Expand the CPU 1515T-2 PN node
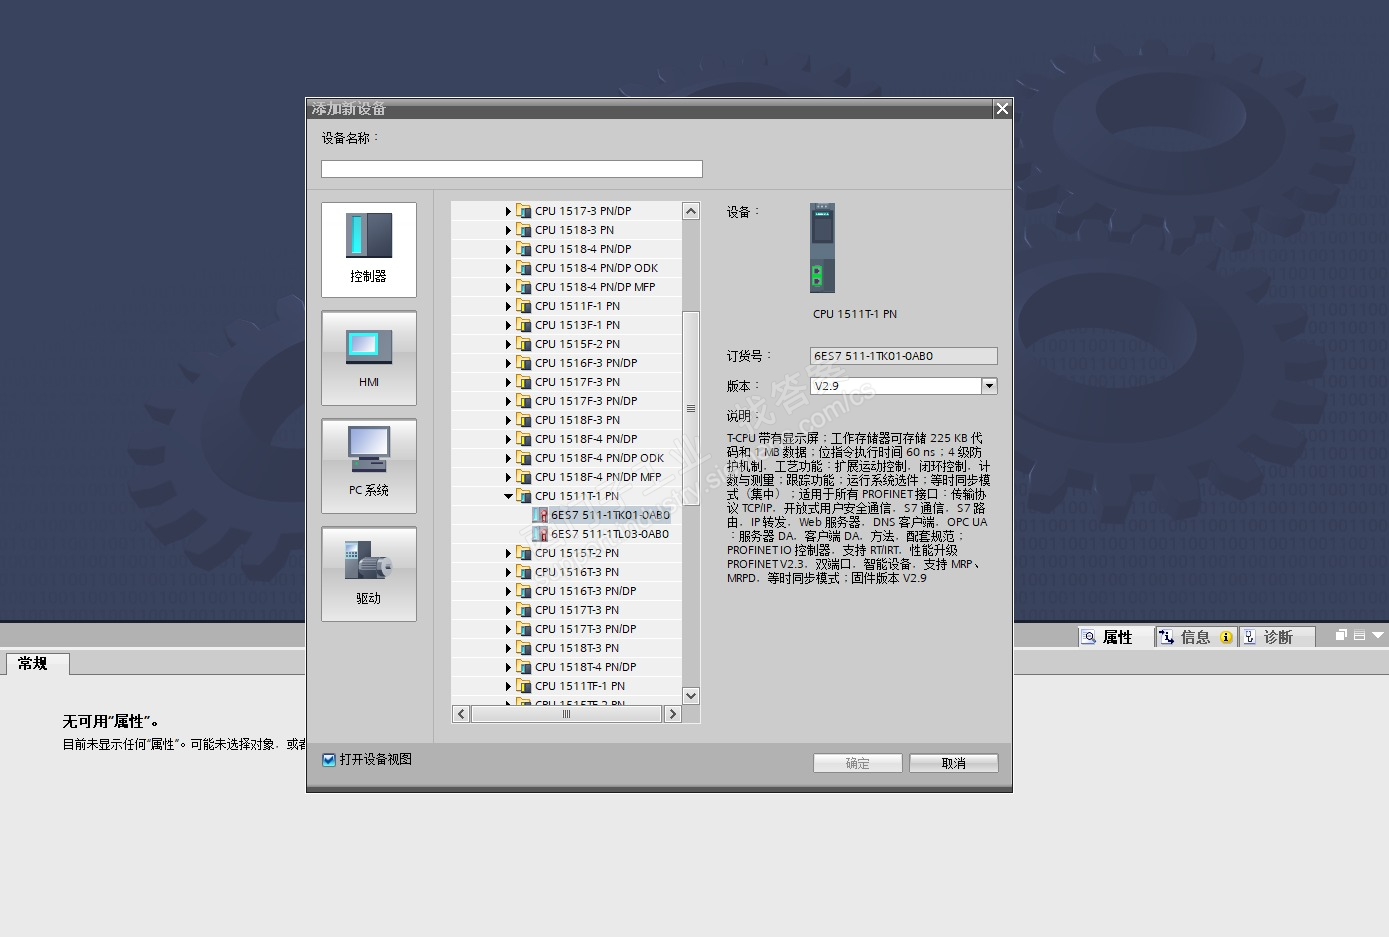Viewport: 1389px width, 937px height. coord(508,553)
